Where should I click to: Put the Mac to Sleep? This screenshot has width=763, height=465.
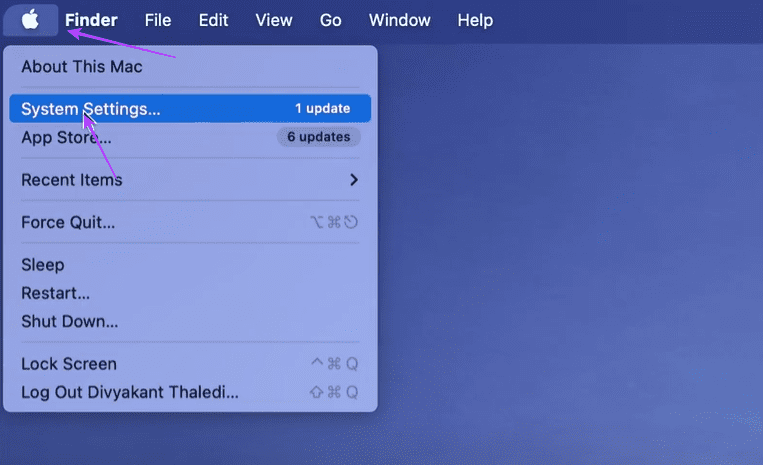[190, 265]
